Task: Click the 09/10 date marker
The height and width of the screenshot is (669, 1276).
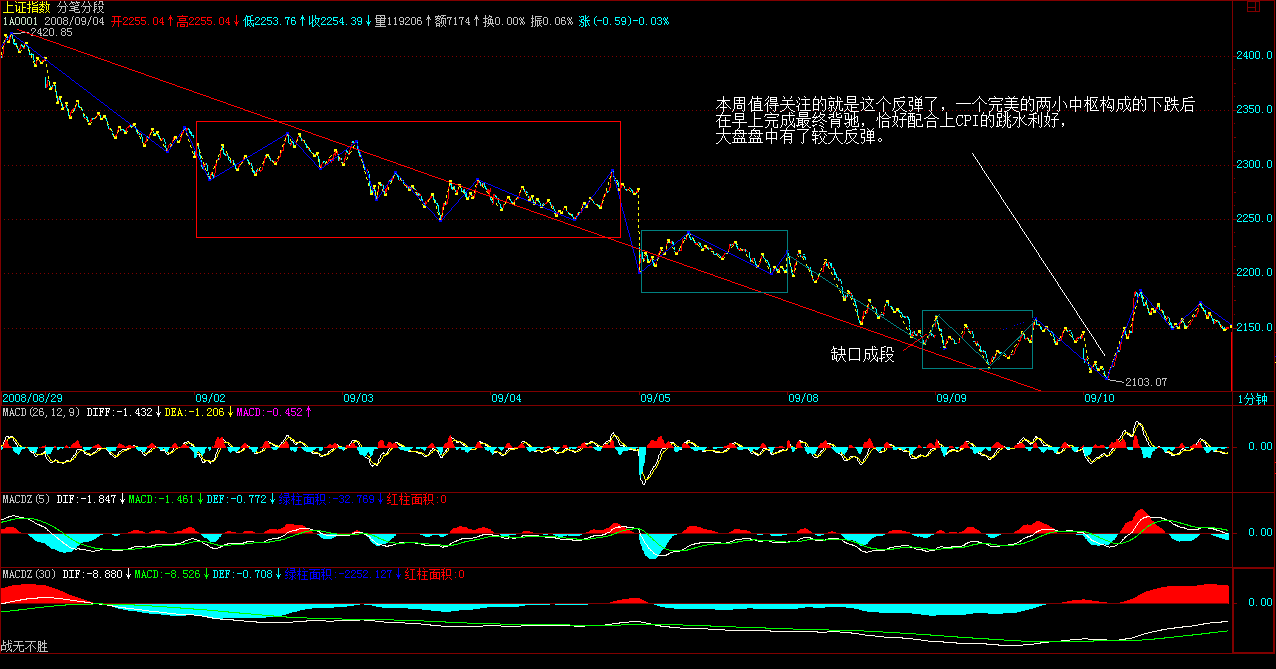Action: 1100,398
